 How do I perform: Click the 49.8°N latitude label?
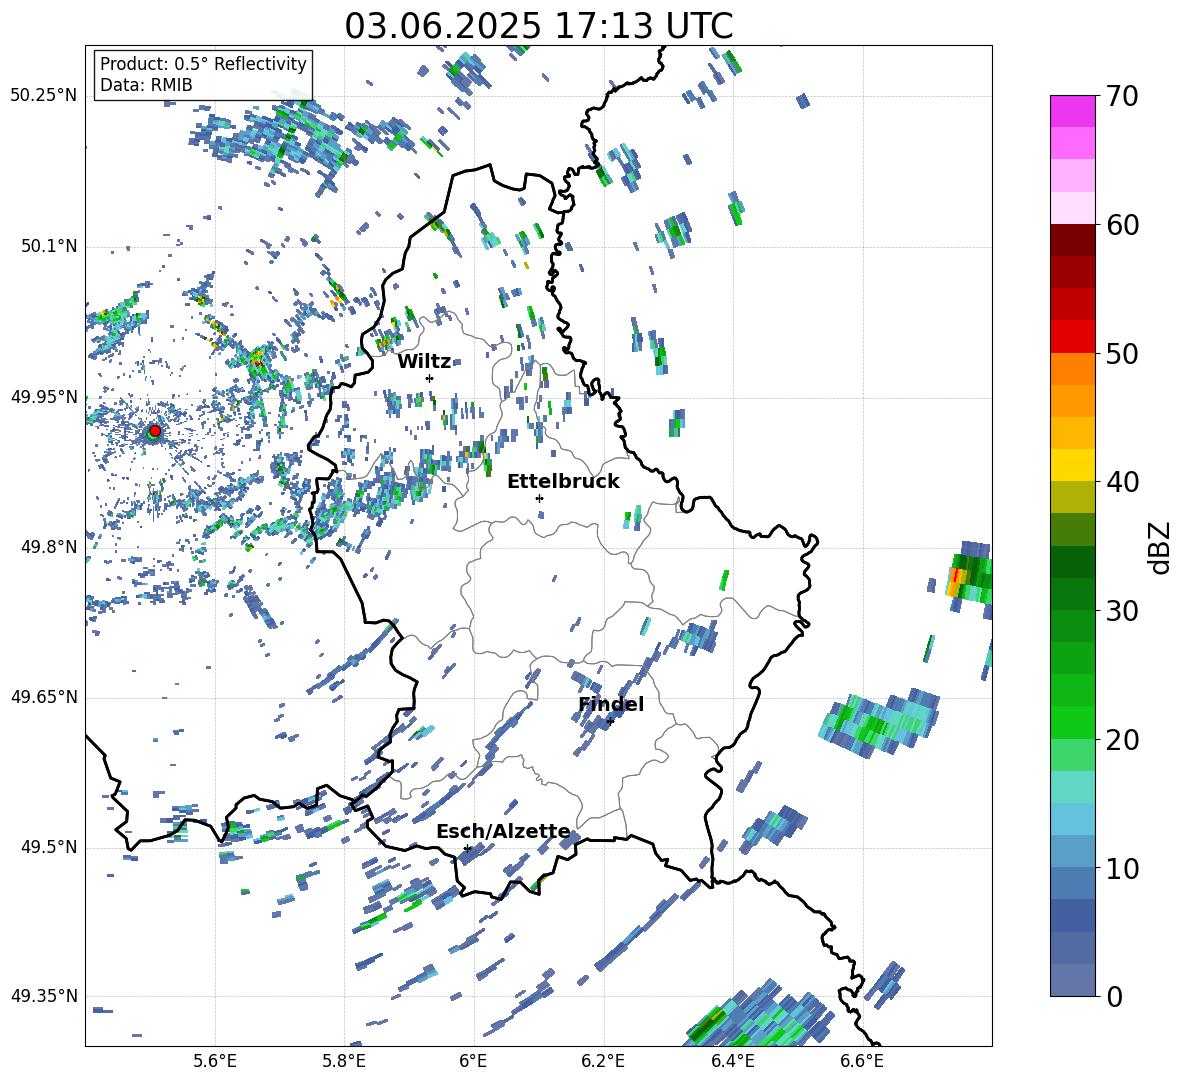49,547
